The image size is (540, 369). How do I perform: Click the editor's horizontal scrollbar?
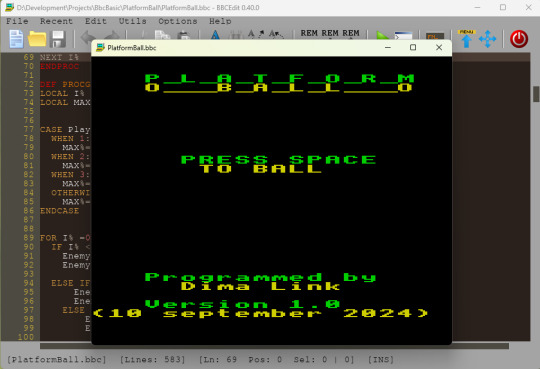[x=274, y=346]
